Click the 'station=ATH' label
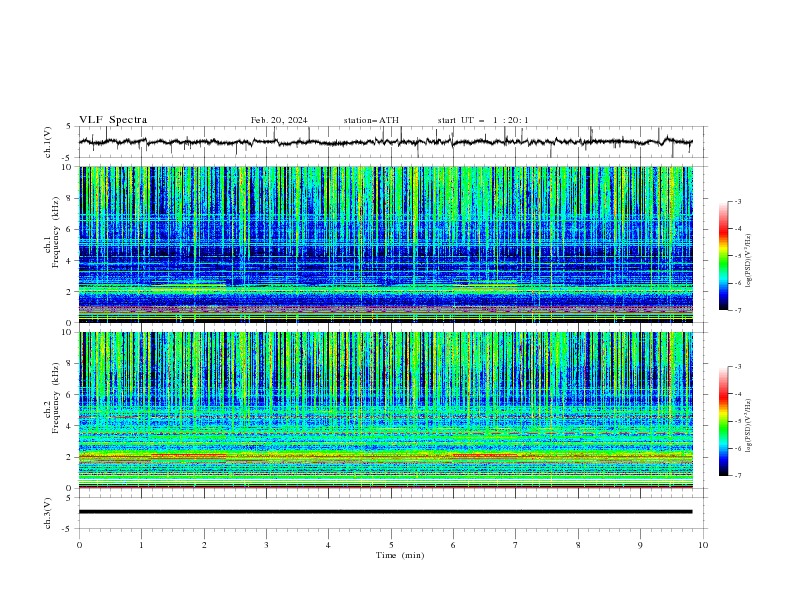Image resolution: width=792 pixels, height=612 pixels. click(371, 120)
